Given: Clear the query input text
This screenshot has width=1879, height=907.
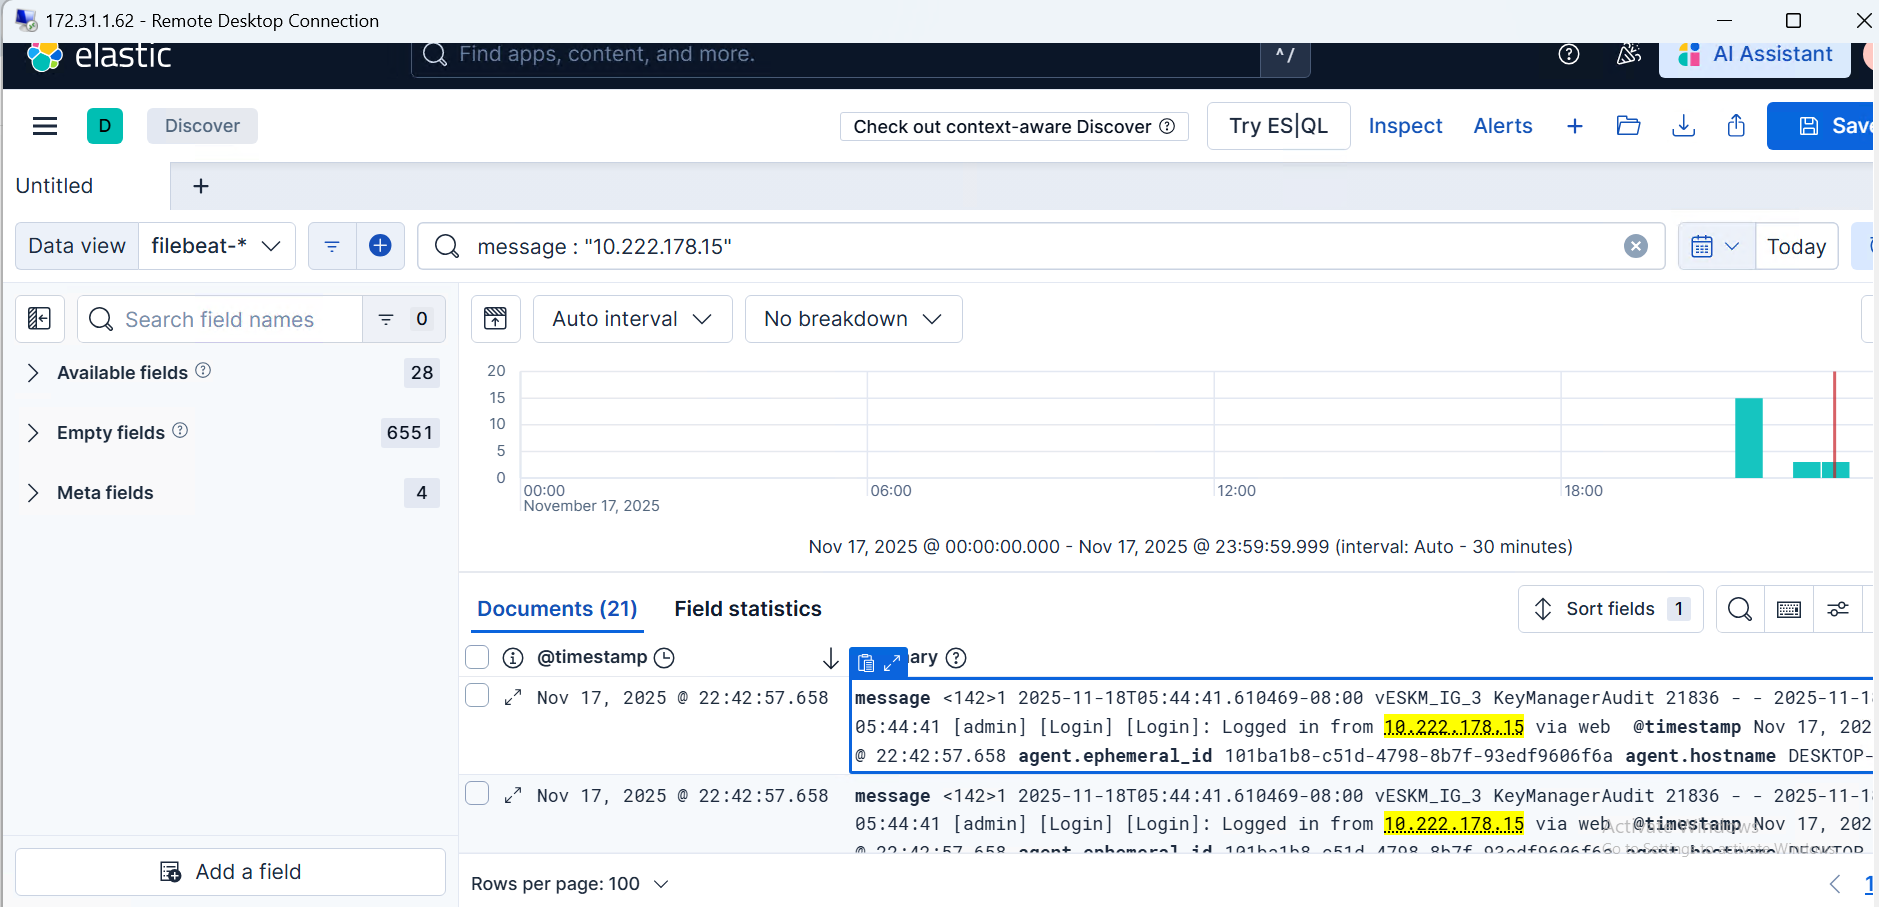Looking at the screenshot, I should [1636, 246].
